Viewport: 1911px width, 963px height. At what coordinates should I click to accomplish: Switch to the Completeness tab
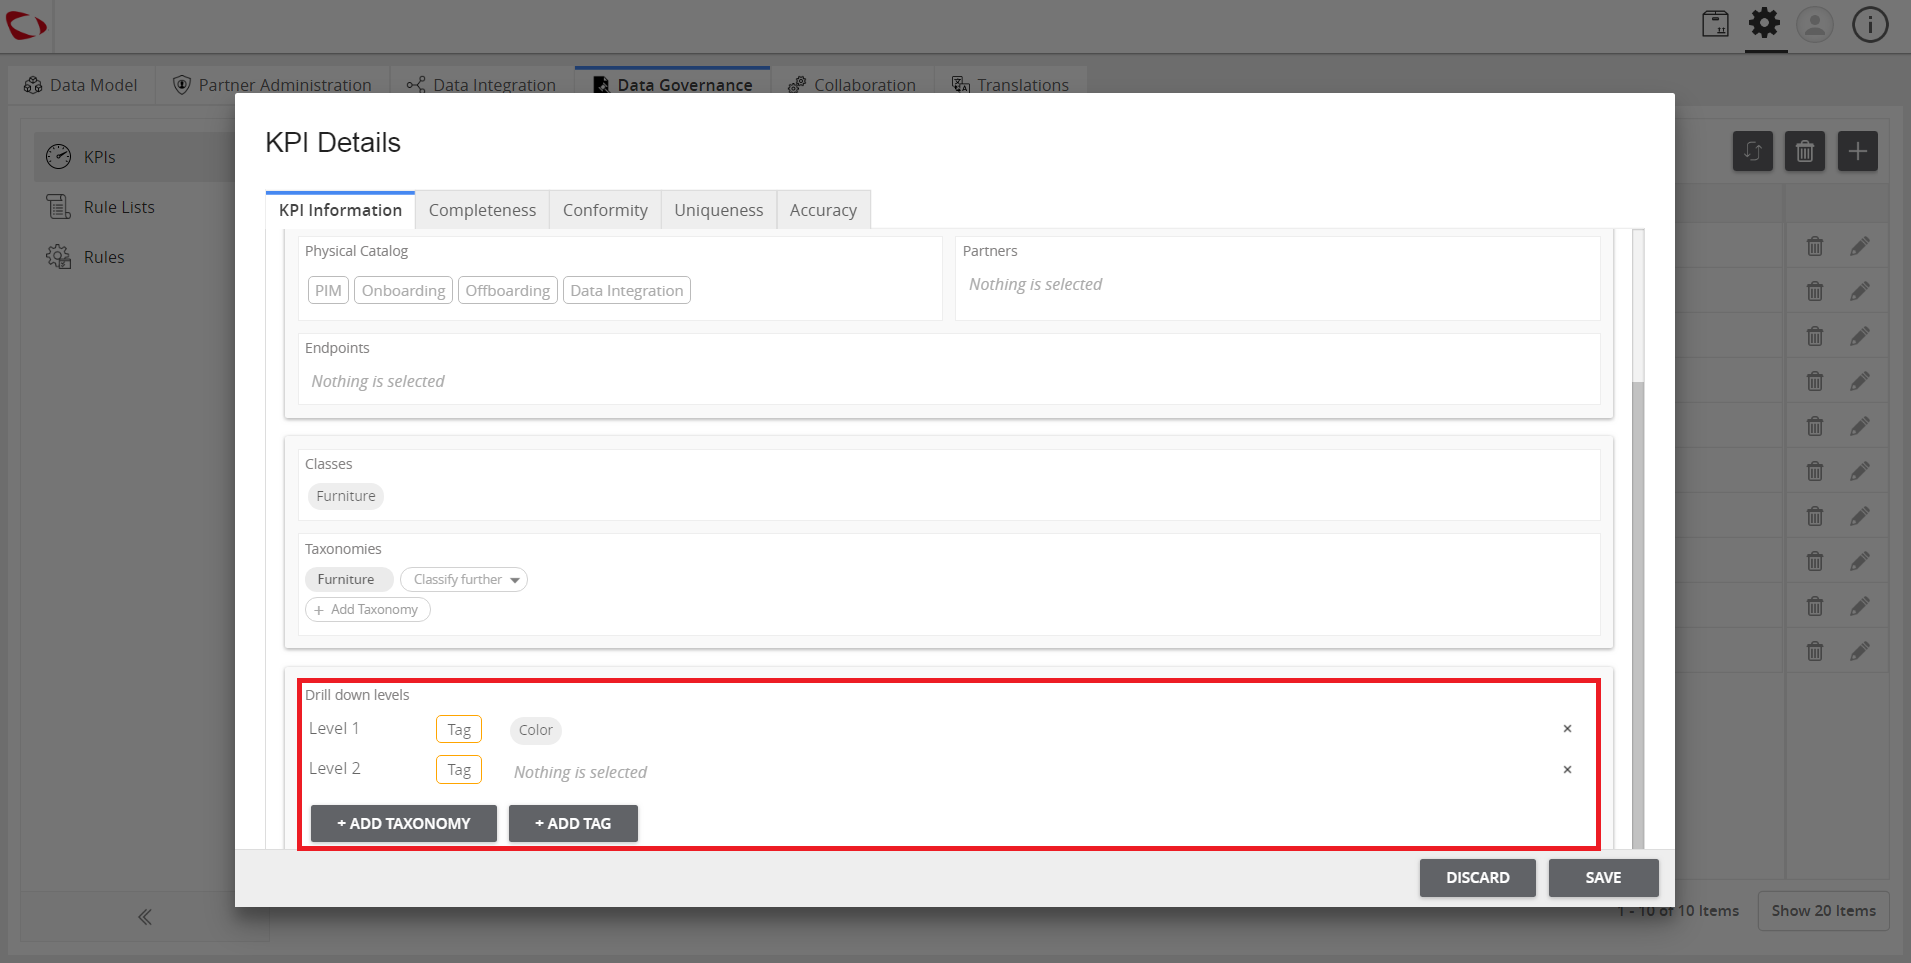[482, 210]
